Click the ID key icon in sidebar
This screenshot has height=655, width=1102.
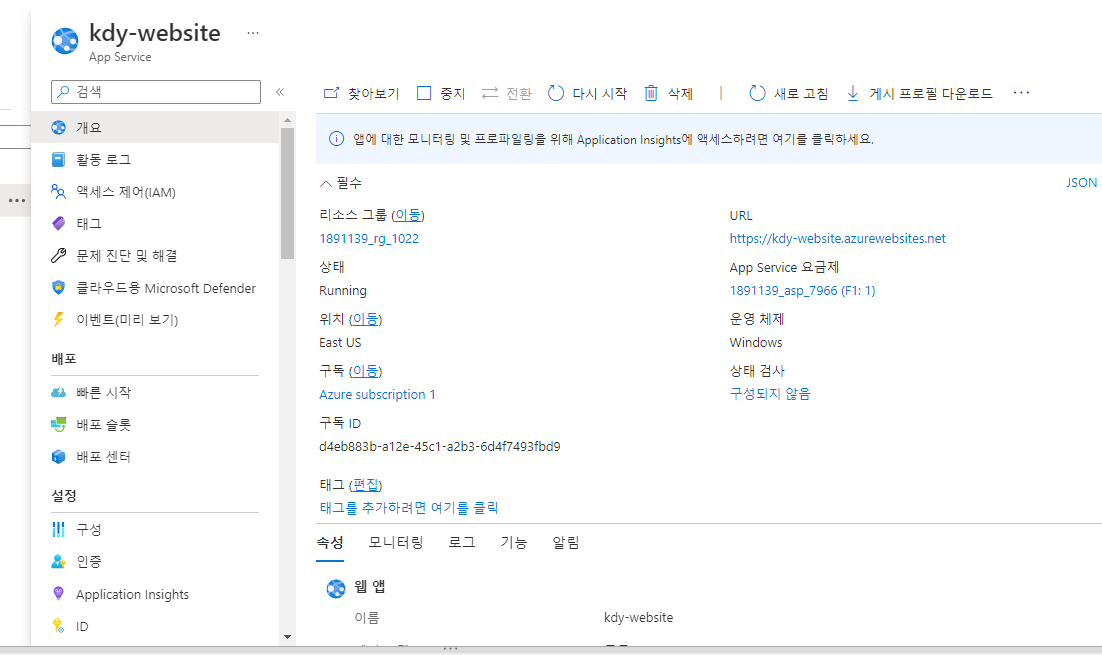58,625
